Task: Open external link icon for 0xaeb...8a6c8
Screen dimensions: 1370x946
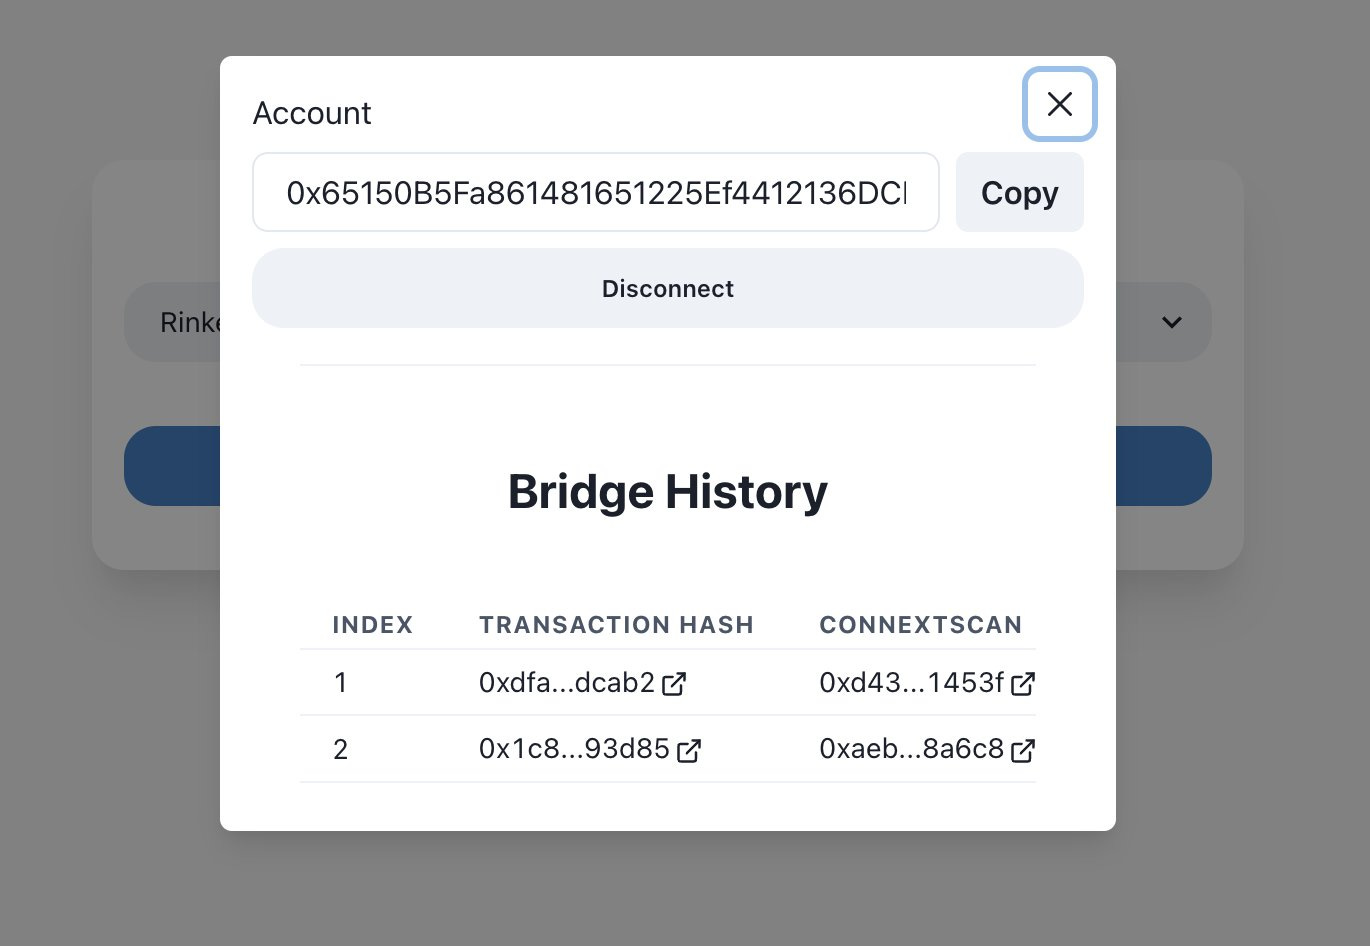Action: tap(1022, 750)
